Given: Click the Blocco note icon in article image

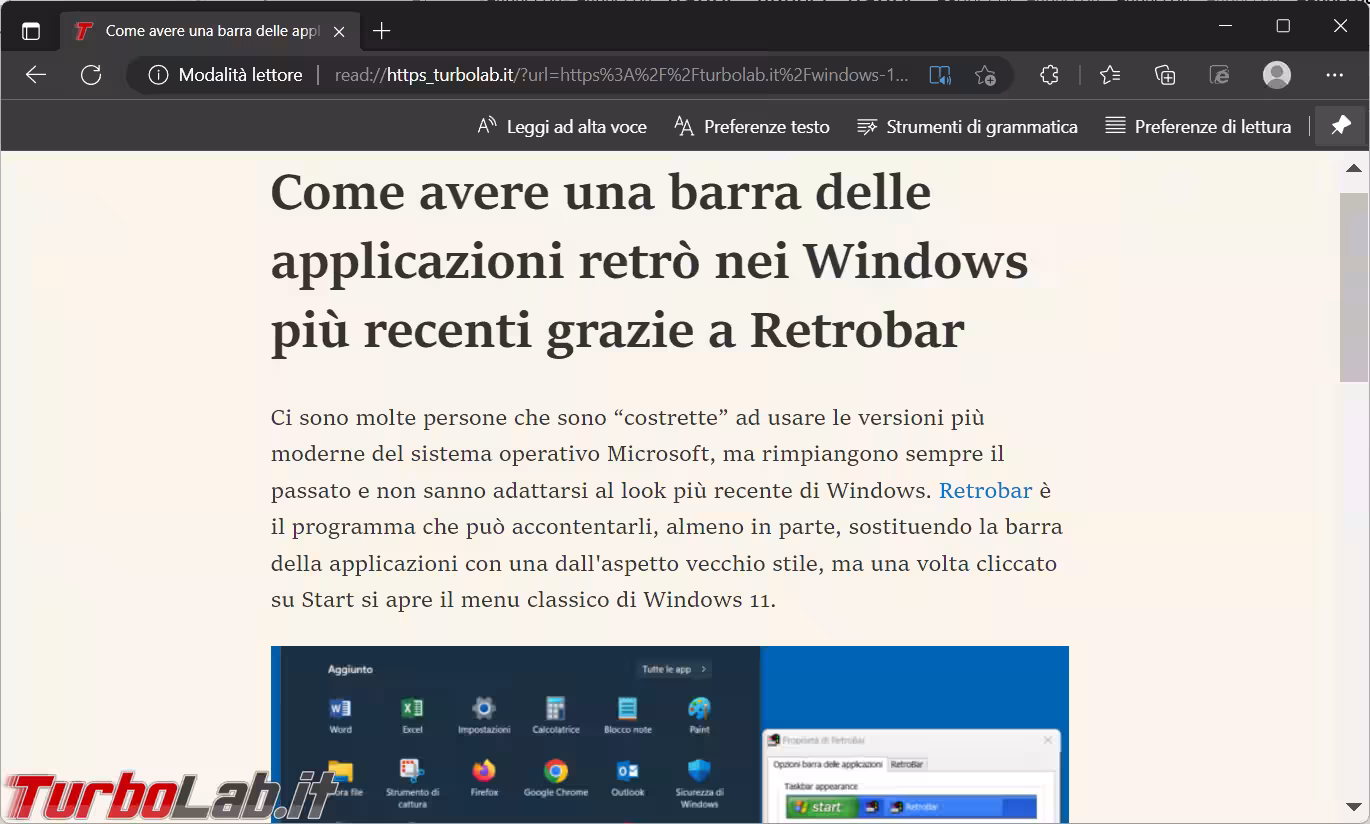Looking at the screenshot, I should click(628, 709).
